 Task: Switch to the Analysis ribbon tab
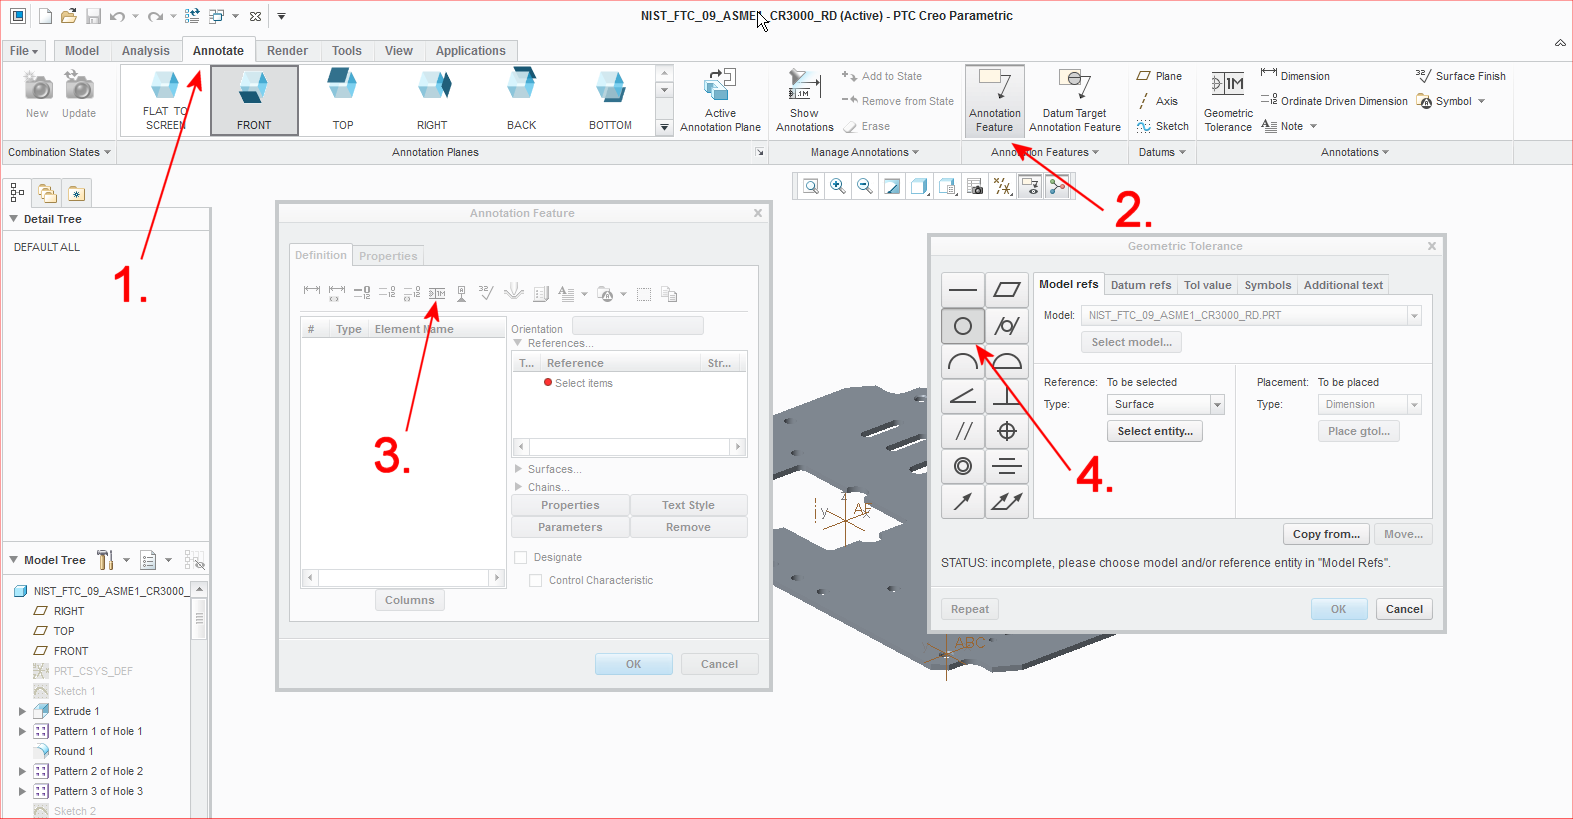click(146, 51)
